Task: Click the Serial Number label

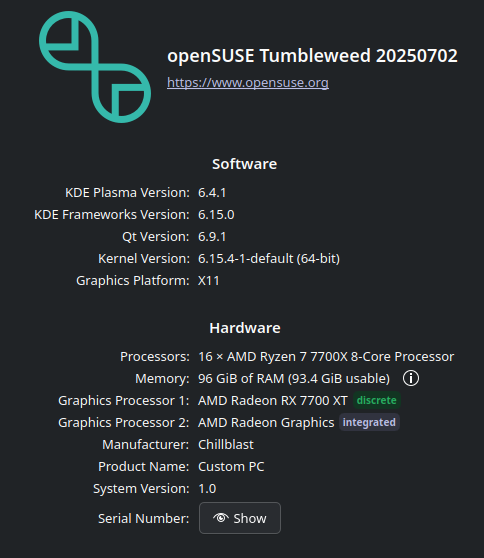Action: 143,518
